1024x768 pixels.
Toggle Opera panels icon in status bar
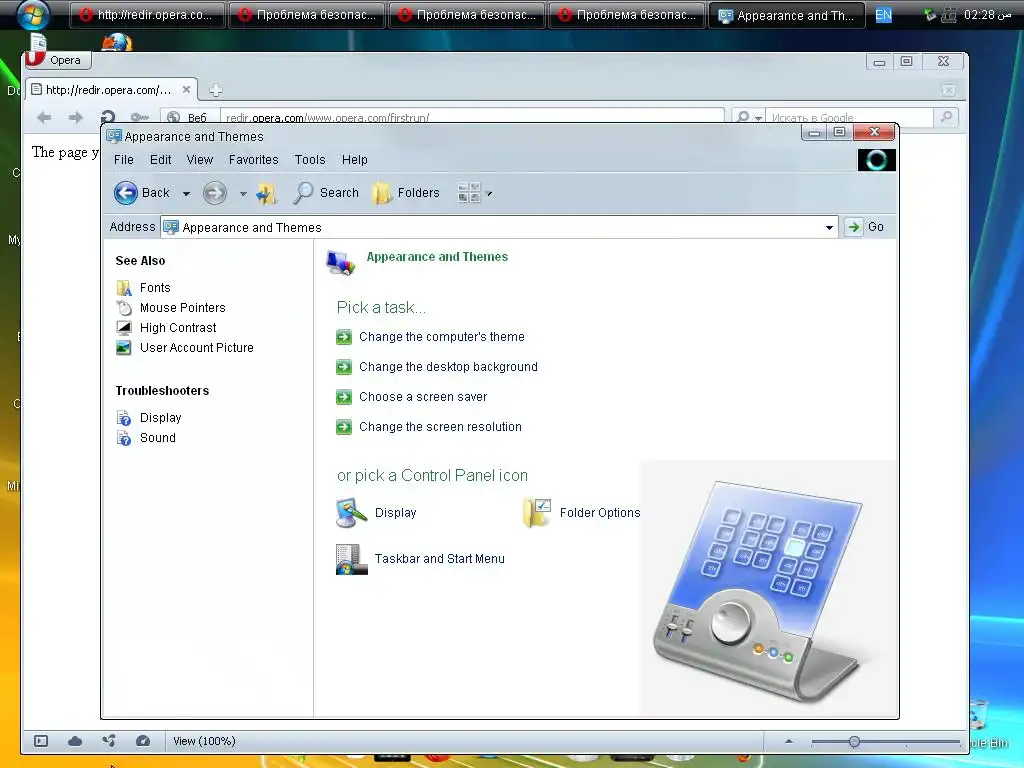point(40,741)
